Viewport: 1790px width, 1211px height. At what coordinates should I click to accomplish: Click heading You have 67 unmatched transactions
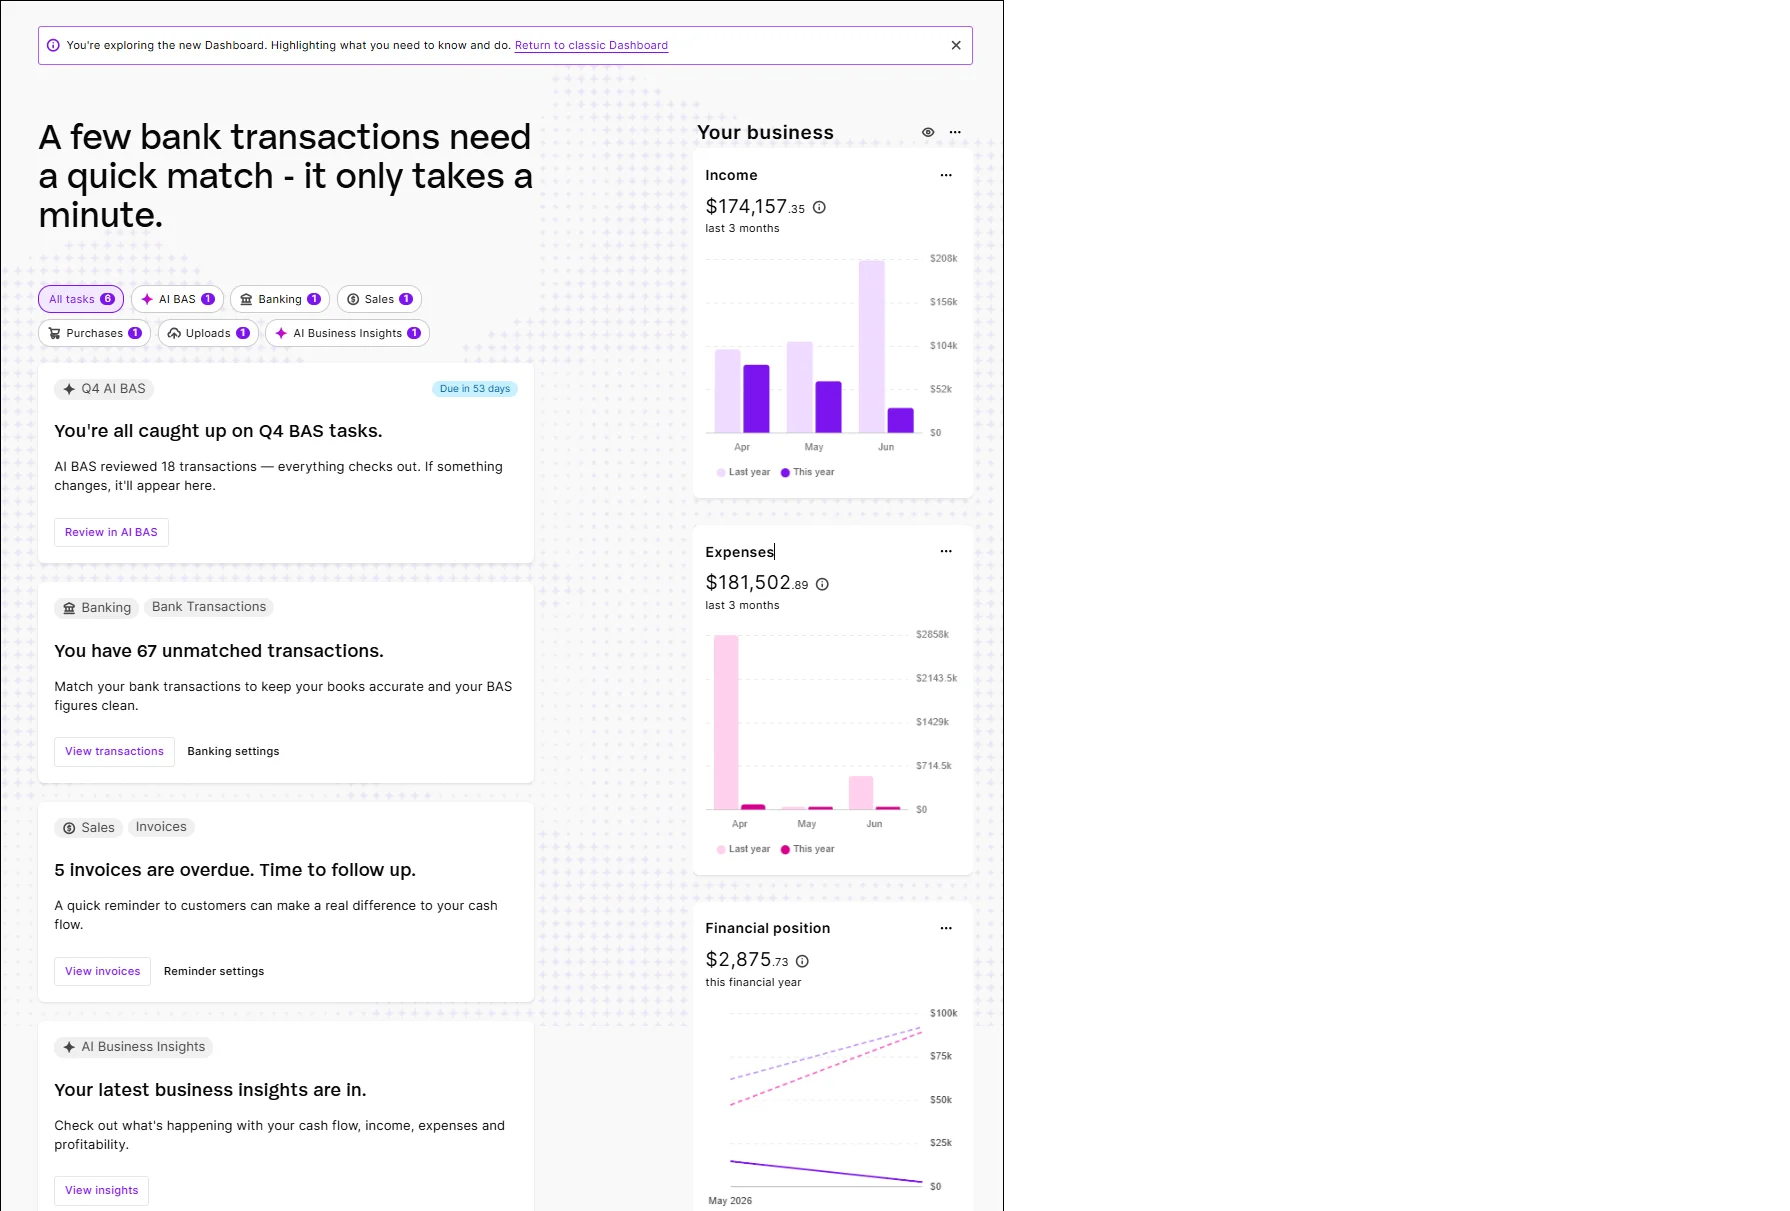click(219, 651)
